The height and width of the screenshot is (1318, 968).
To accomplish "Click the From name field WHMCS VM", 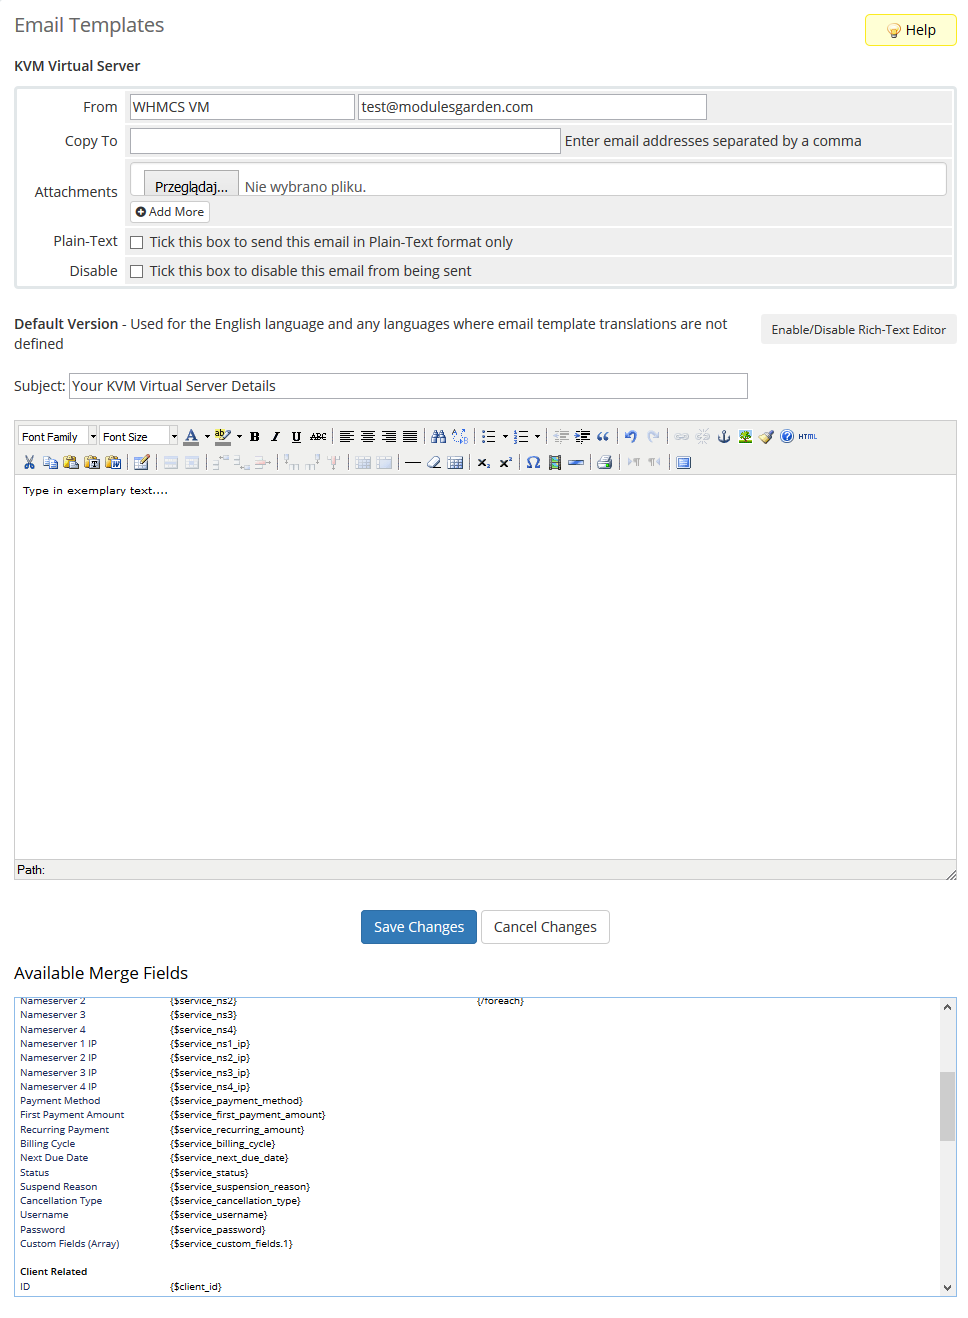I will (x=242, y=107).
